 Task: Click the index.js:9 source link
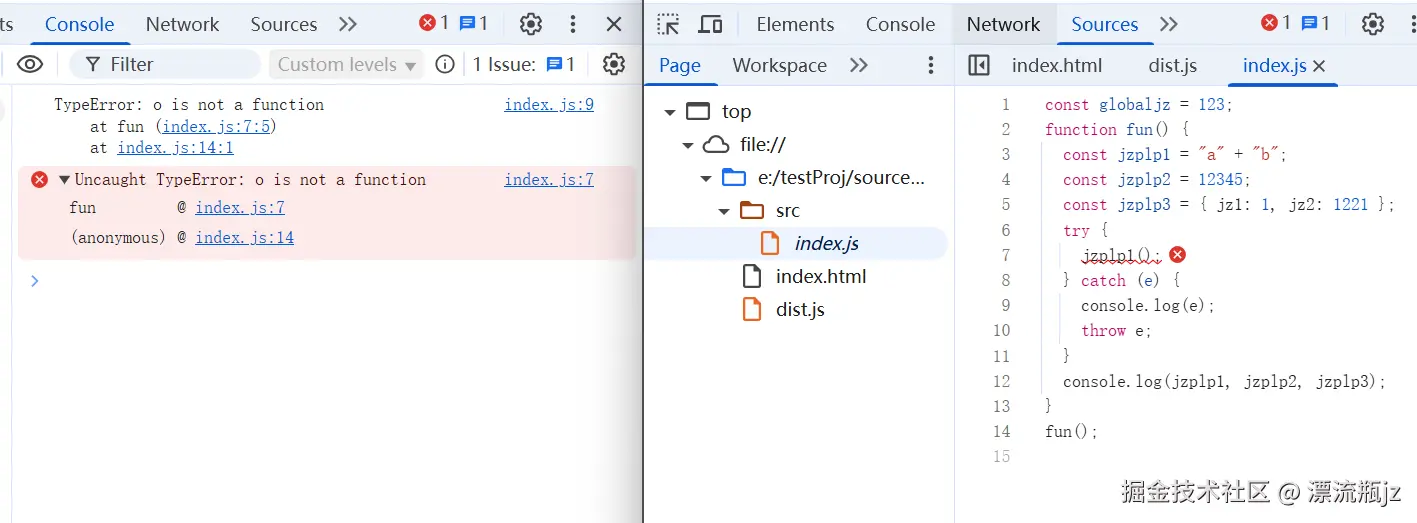tap(549, 104)
